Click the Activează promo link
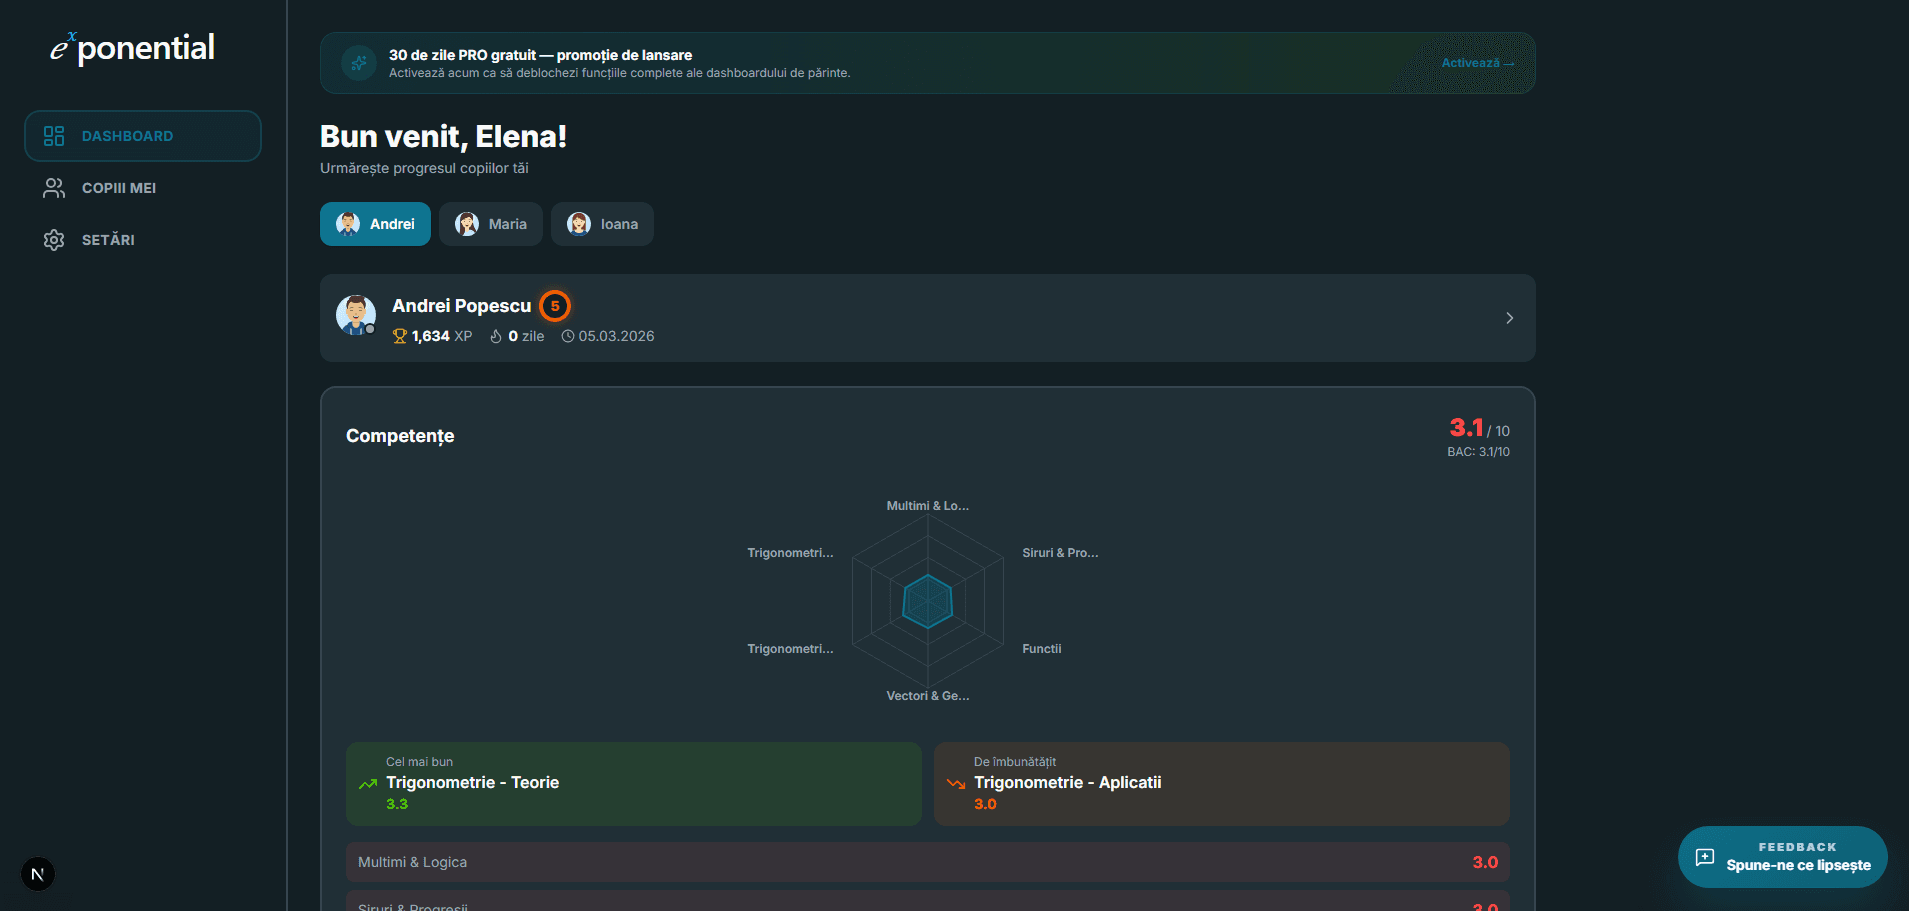This screenshot has width=1909, height=911. point(1477,63)
